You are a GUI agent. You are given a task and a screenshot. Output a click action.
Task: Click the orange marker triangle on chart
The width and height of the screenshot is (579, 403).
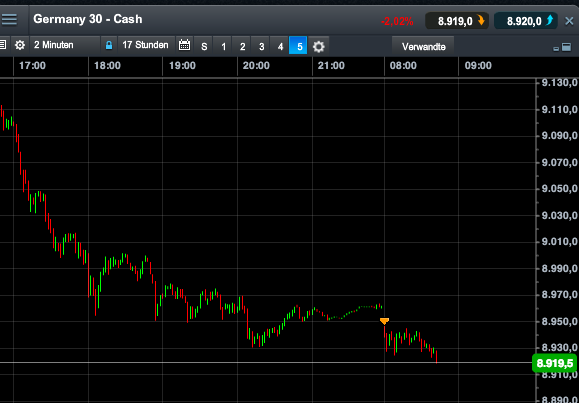coord(384,321)
